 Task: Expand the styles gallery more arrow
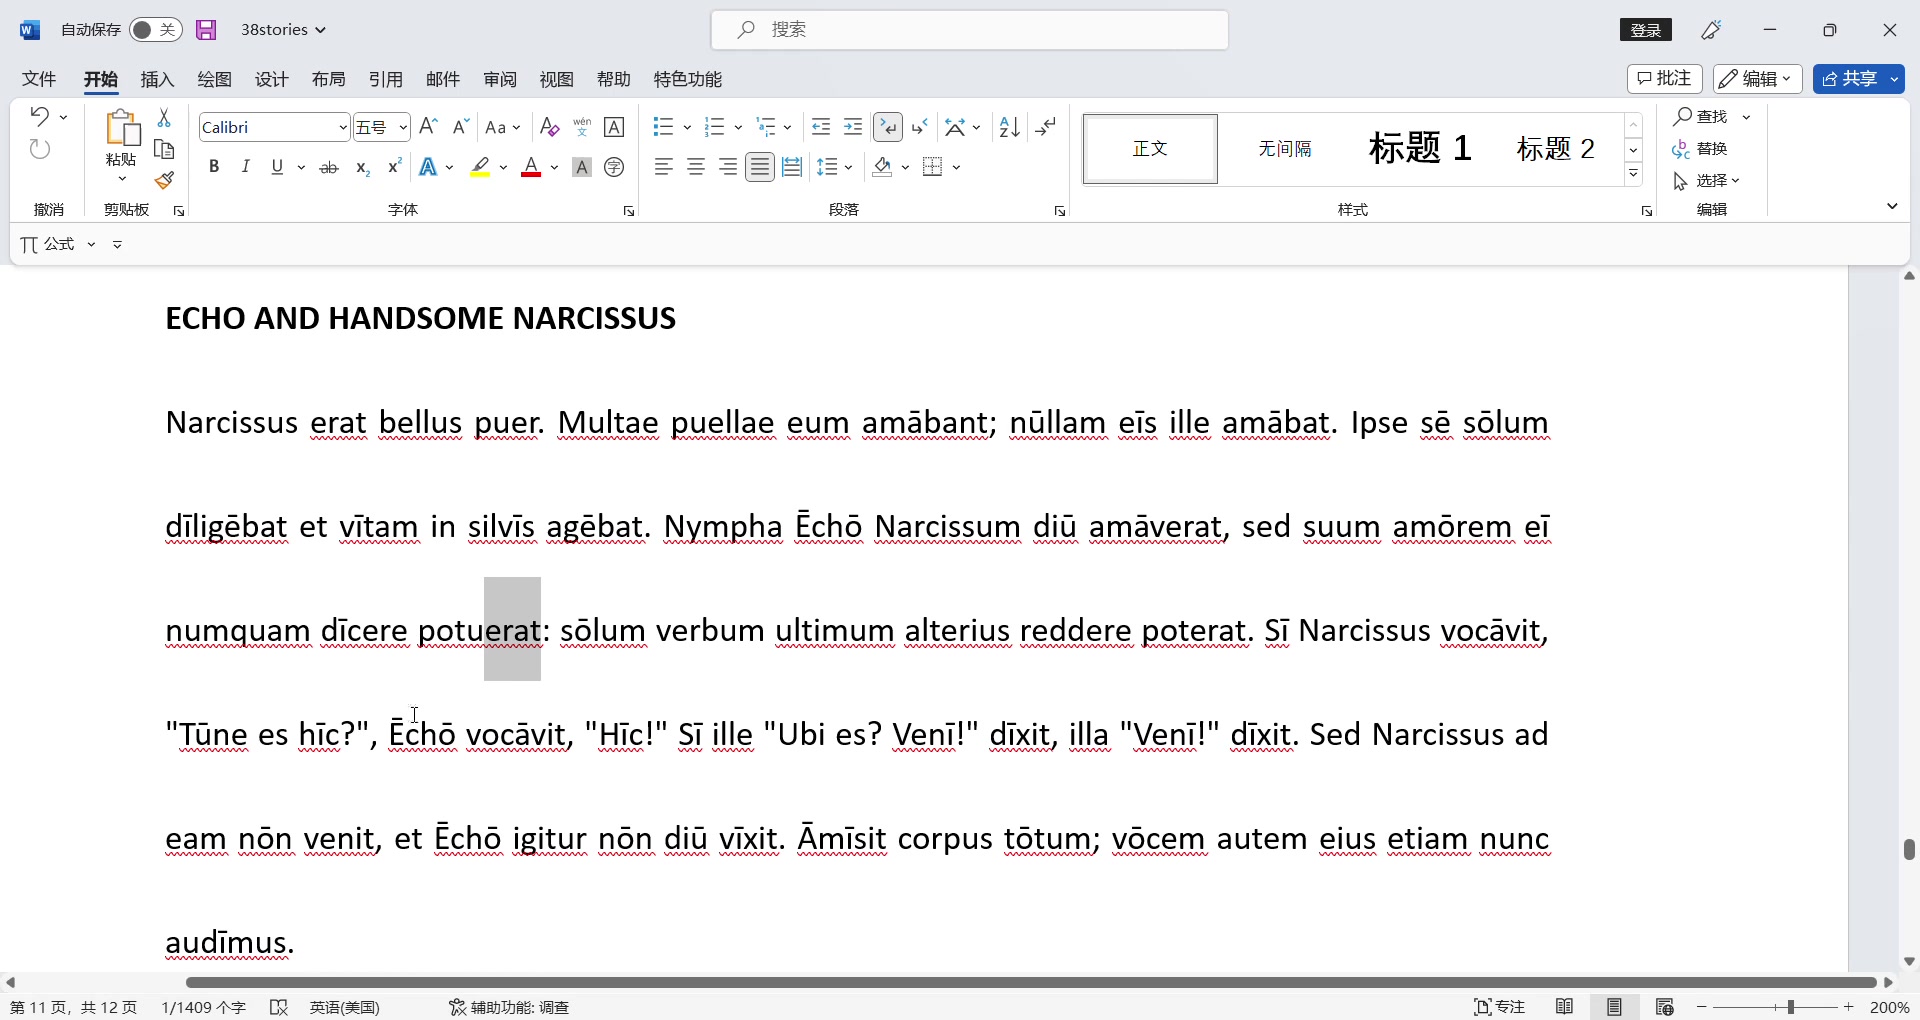coord(1634,174)
